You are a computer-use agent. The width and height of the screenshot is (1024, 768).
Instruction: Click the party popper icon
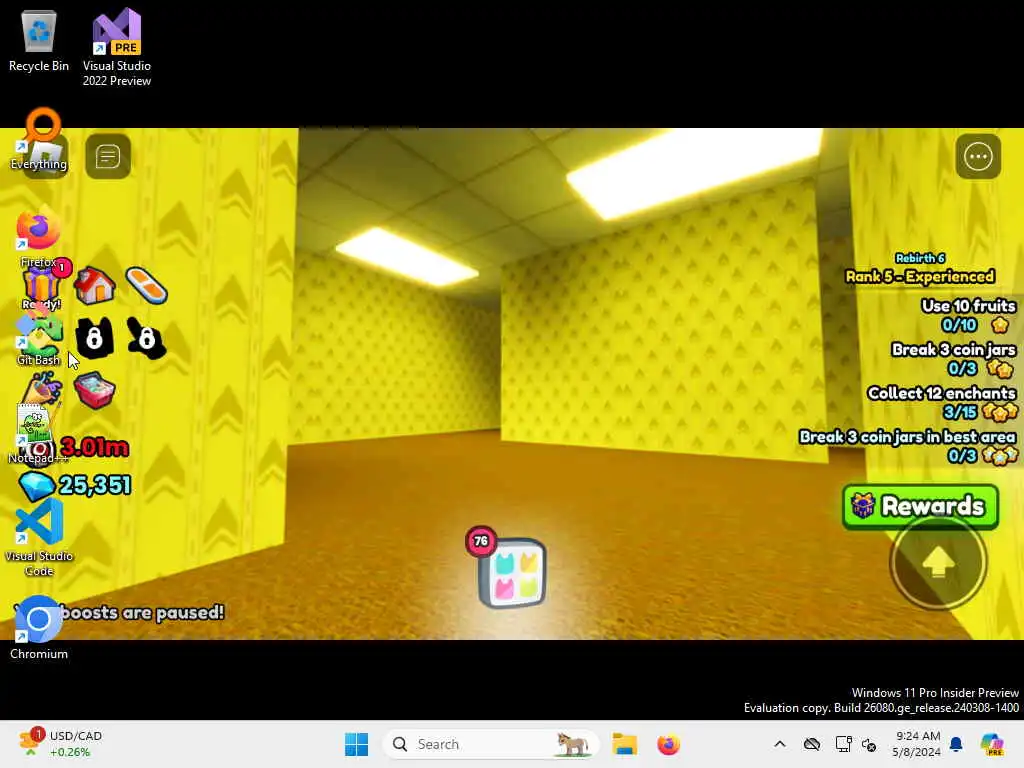point(43,389)
